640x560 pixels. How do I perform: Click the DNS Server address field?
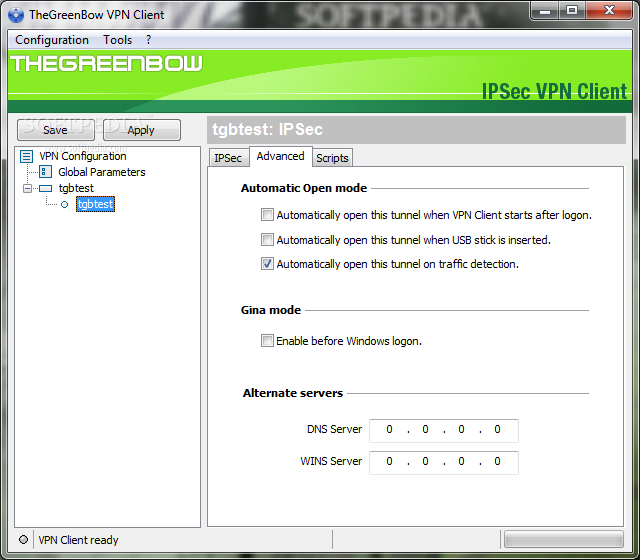click(x=444, y=431)
